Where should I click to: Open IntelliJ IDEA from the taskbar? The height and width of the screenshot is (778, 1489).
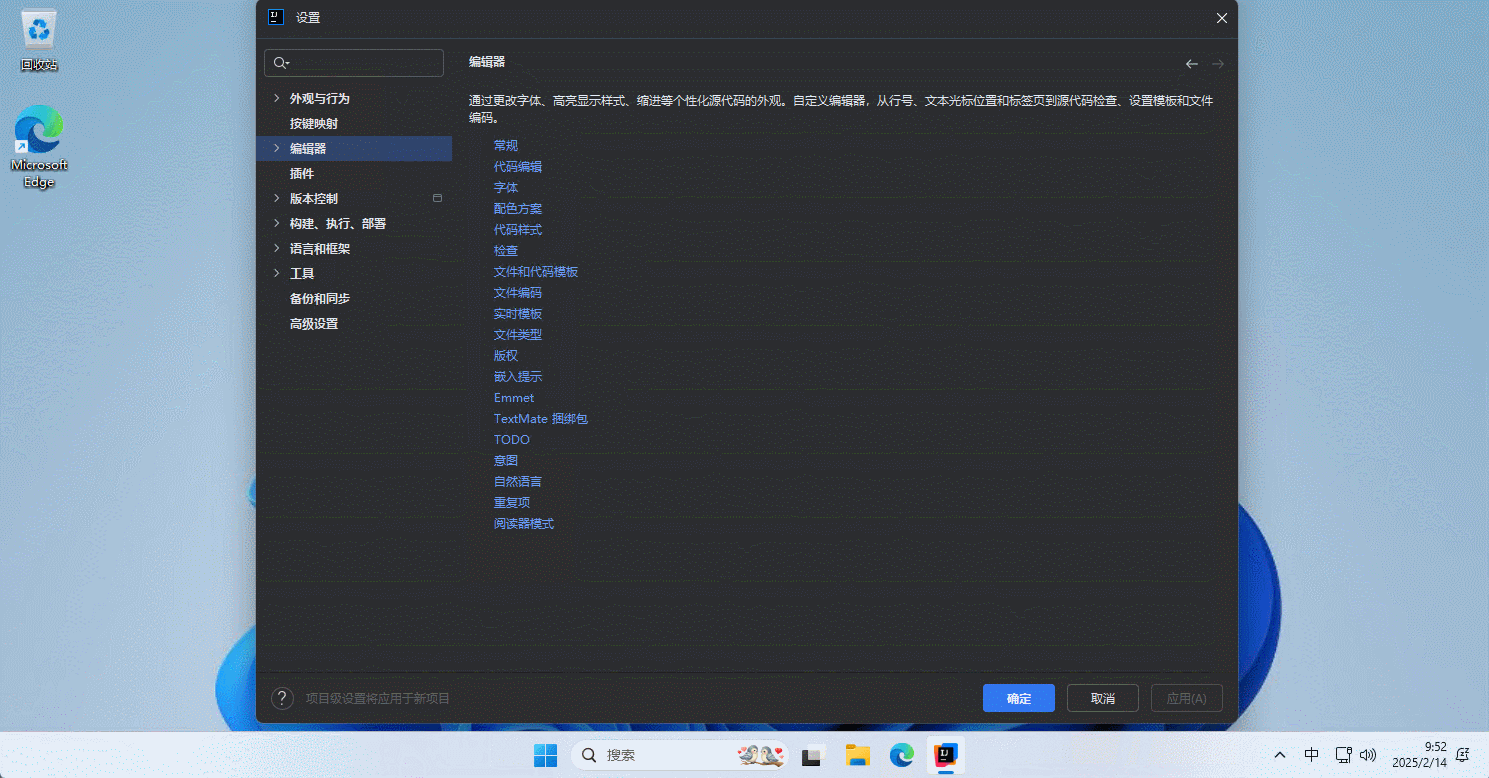pyautogui.click(x=945, y=755)
